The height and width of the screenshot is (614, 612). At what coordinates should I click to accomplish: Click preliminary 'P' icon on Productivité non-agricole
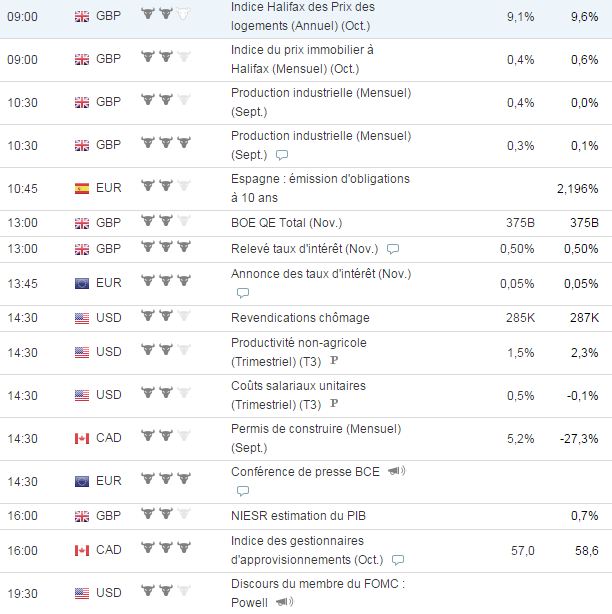pyautogui.click(x=334, y=361)
